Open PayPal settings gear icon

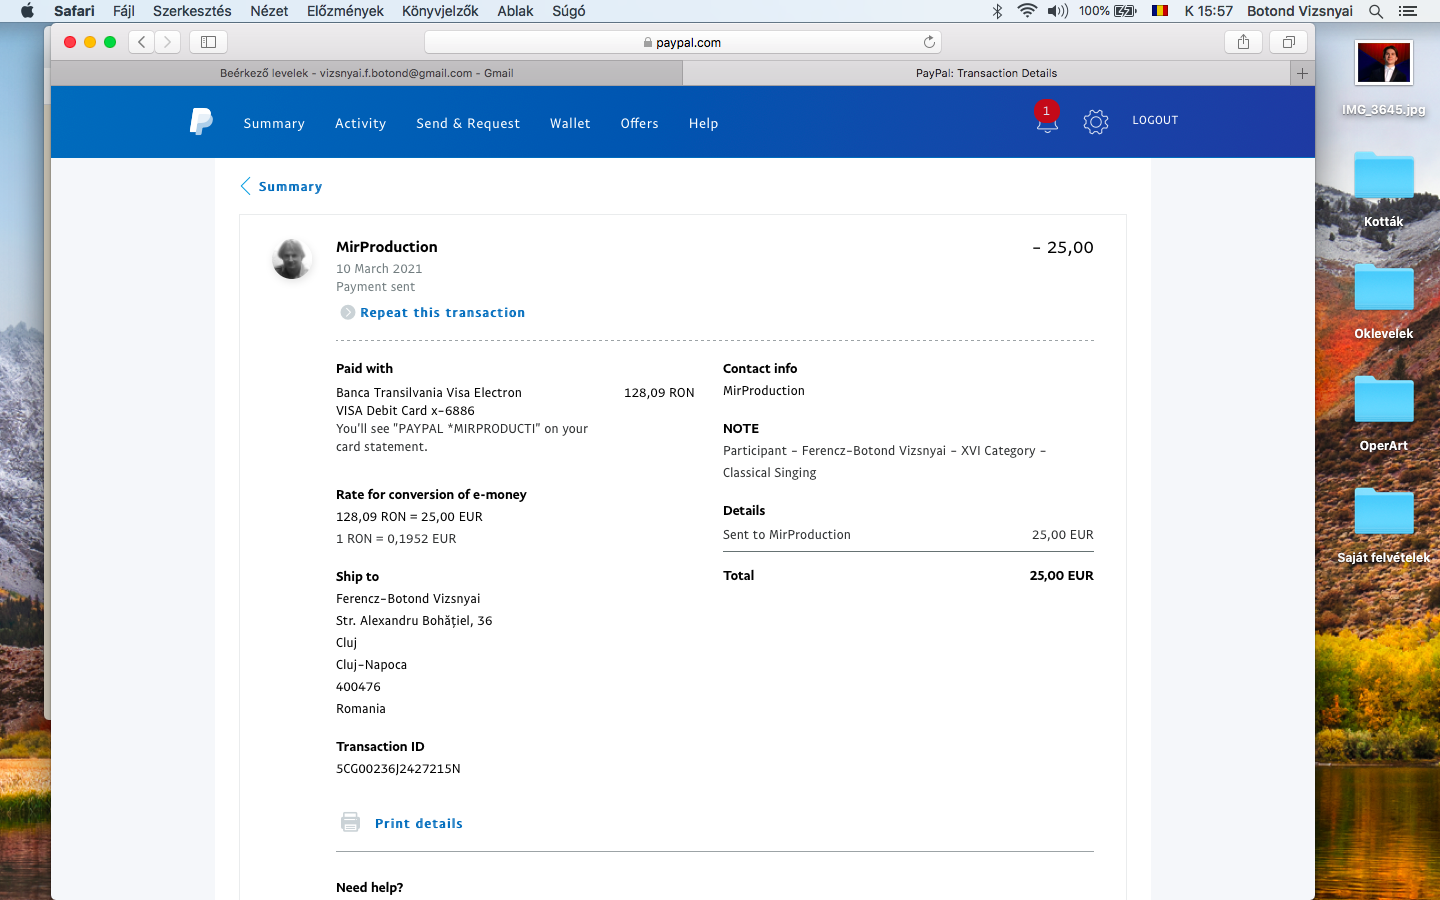1095,122
